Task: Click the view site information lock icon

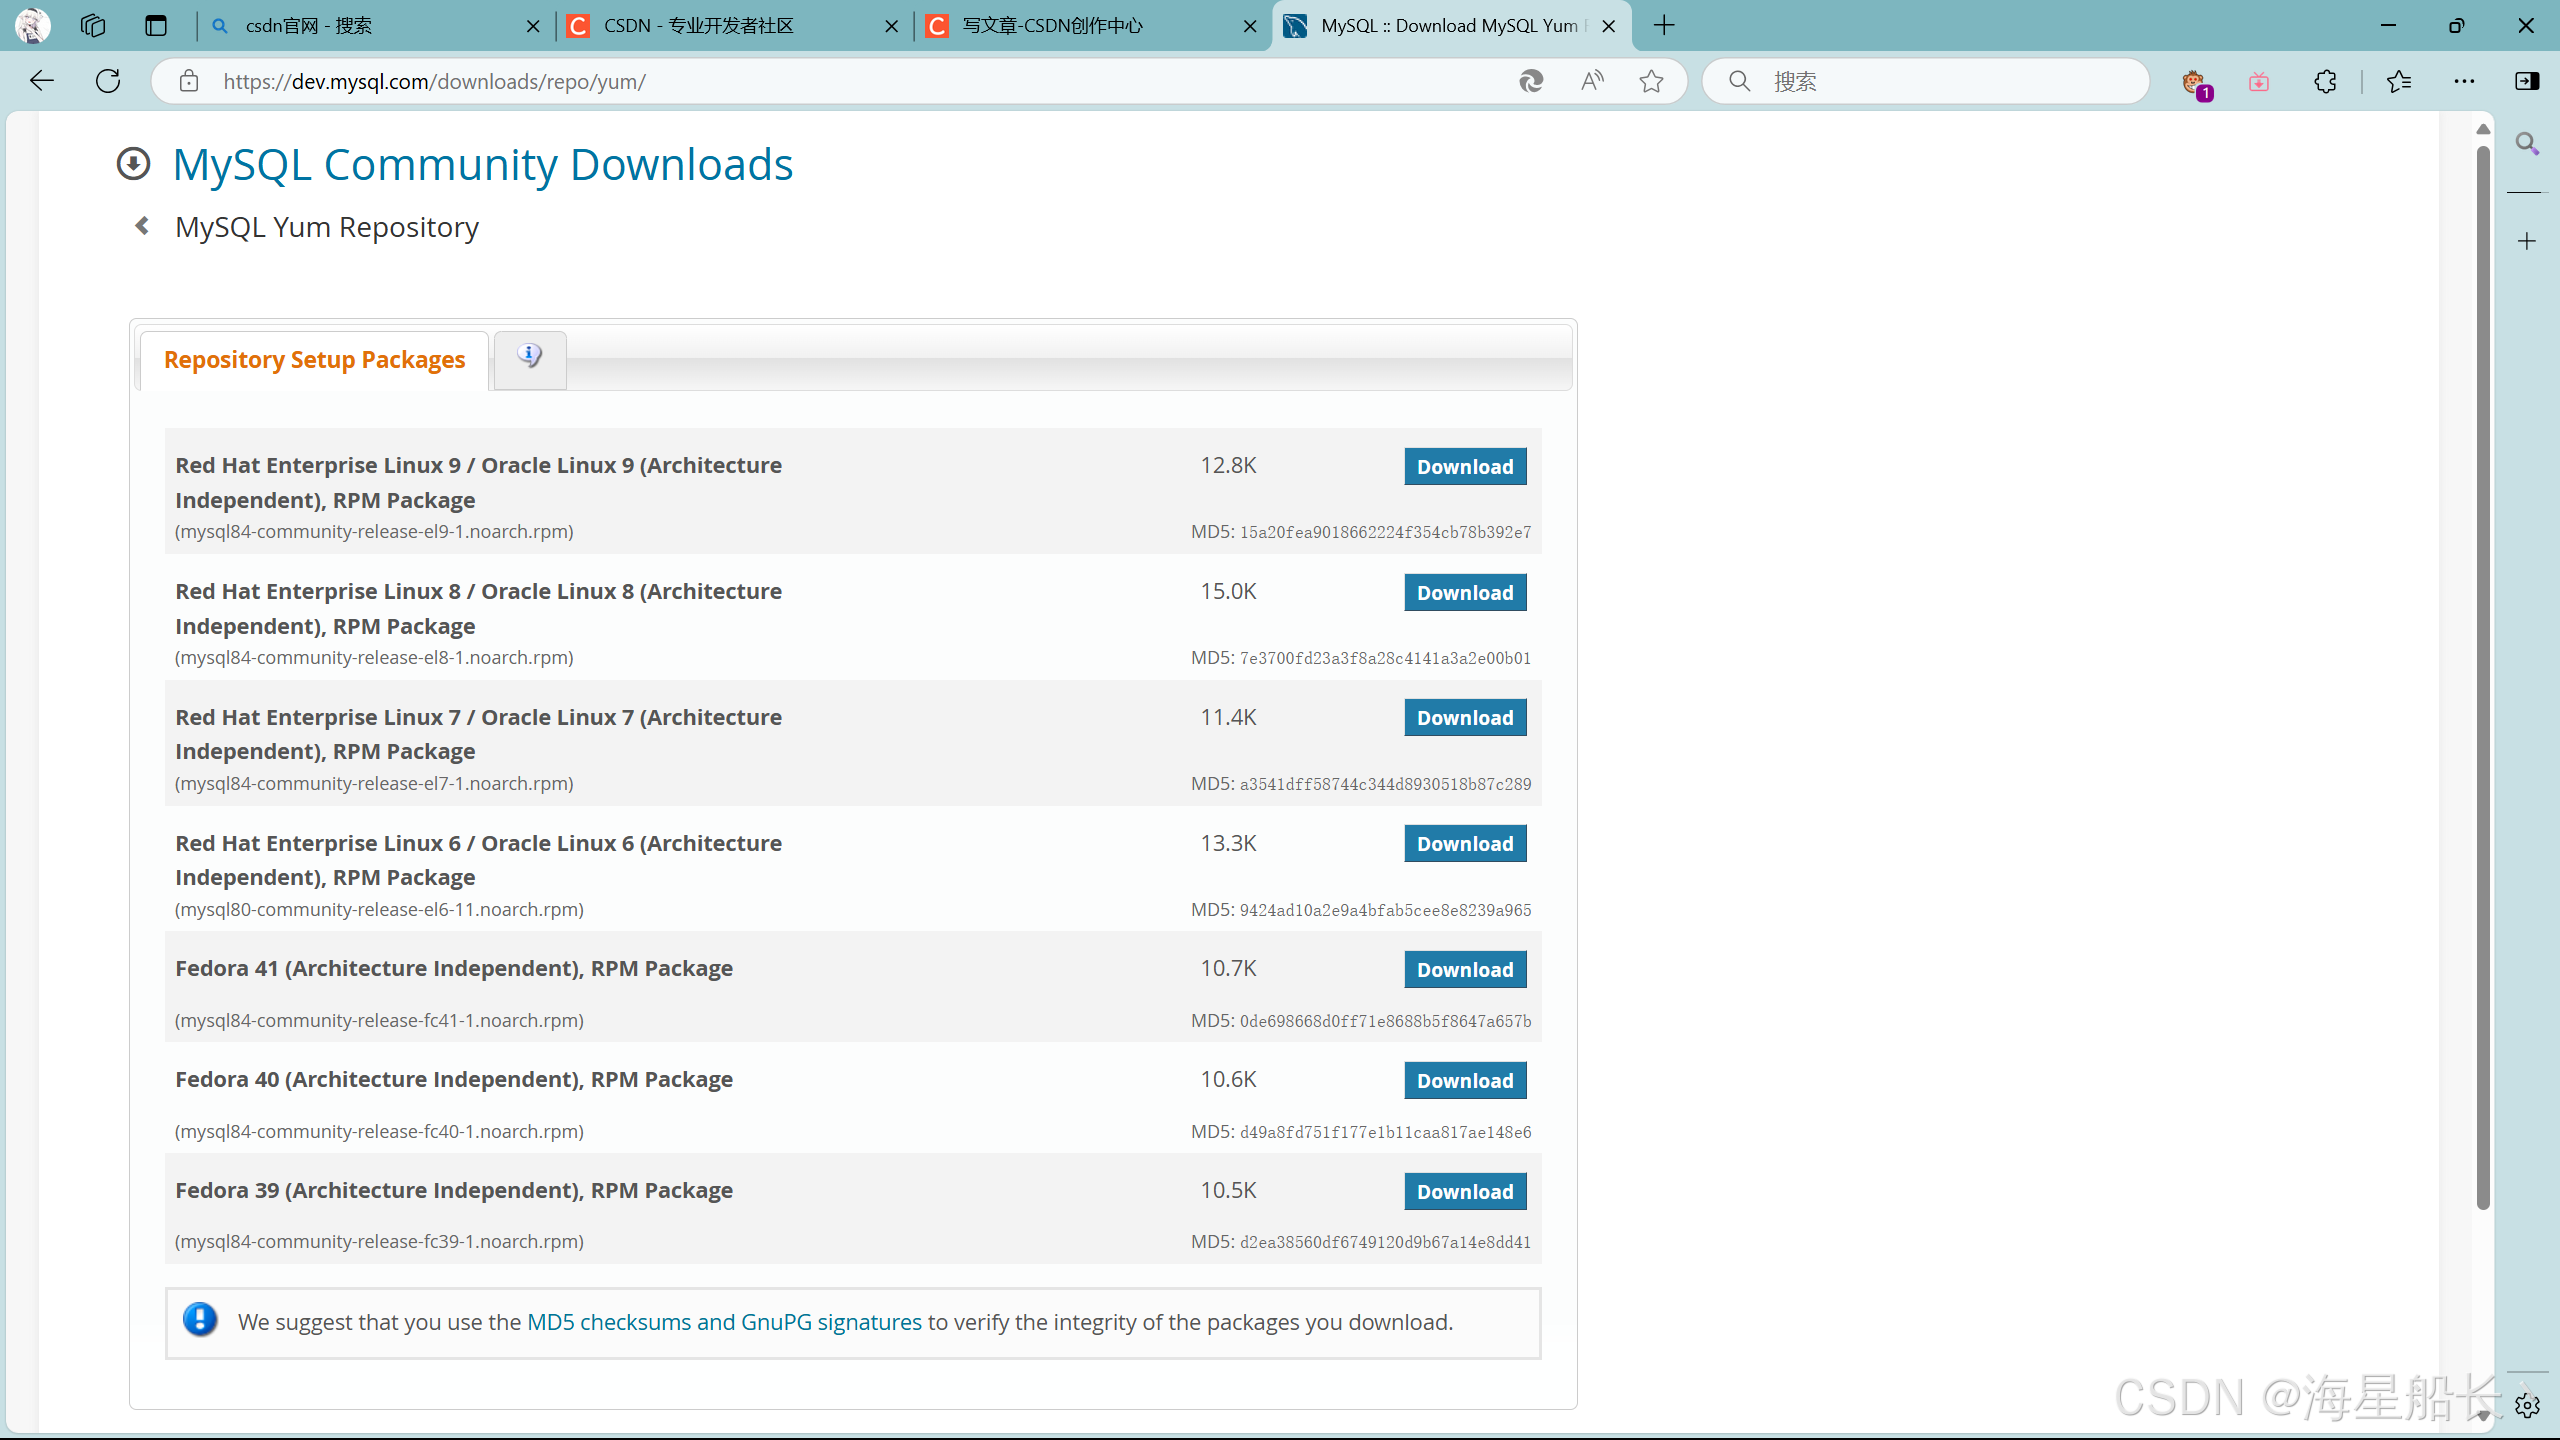Action: [x=189, y=81]
